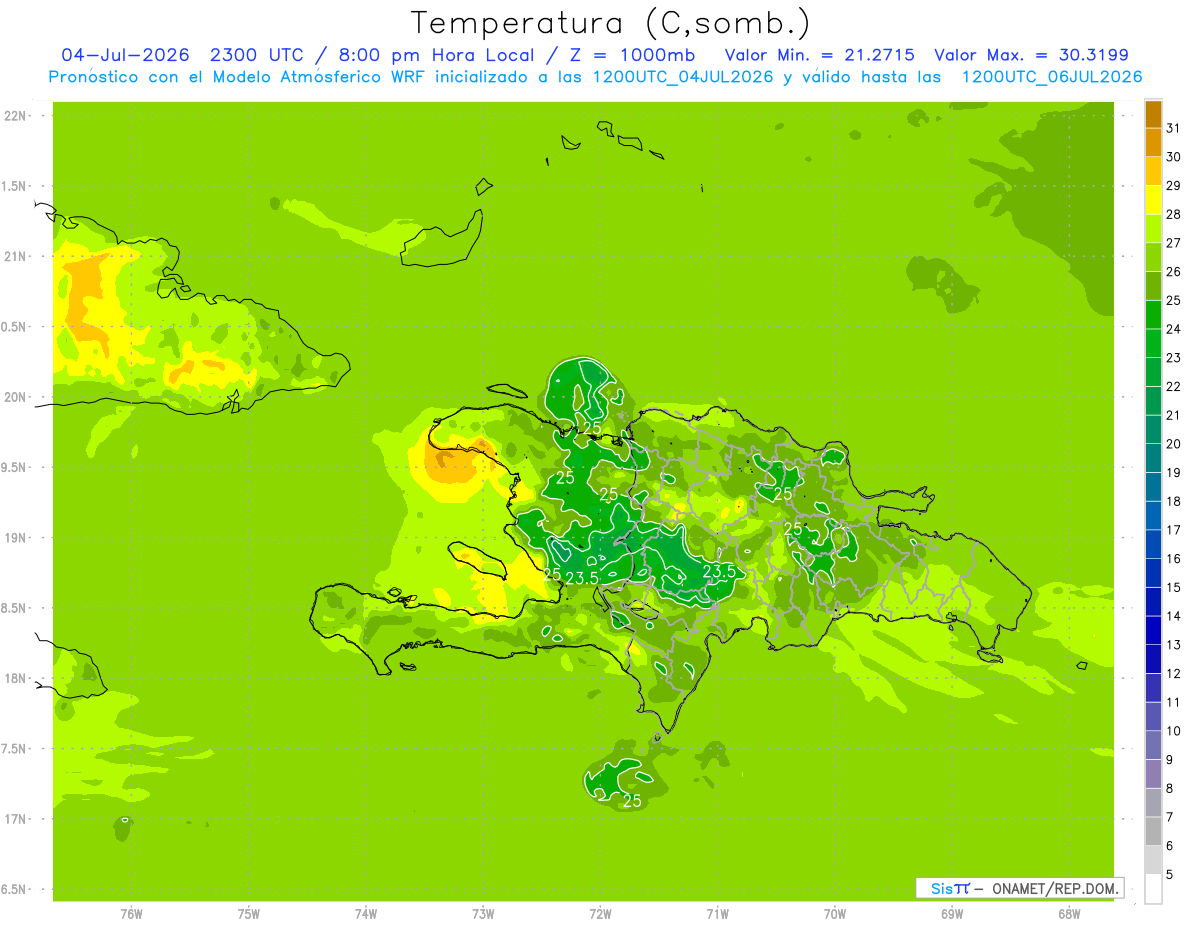The image size is (1200, 927).
Task: Click legend value 18
Action: (1174, 501)
